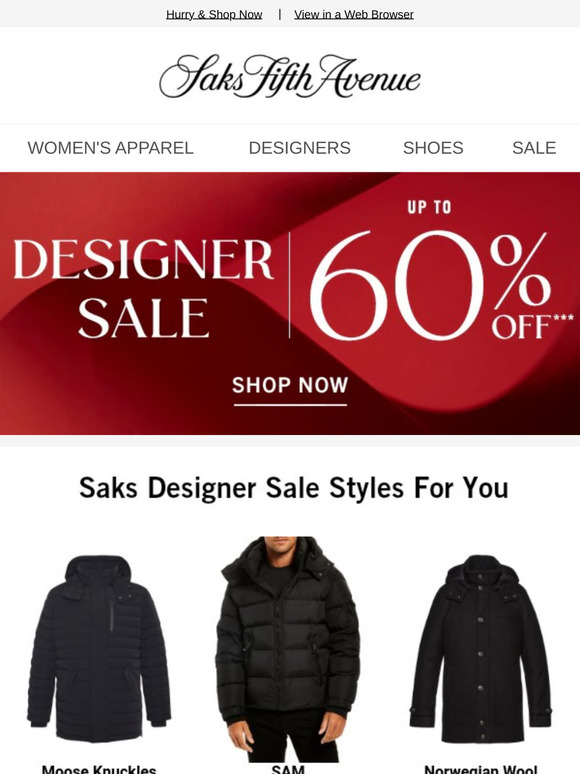Screen dimensions: 580x774
Task: Click the Saks Fifth Avenue logo
Action: [290, 76]
